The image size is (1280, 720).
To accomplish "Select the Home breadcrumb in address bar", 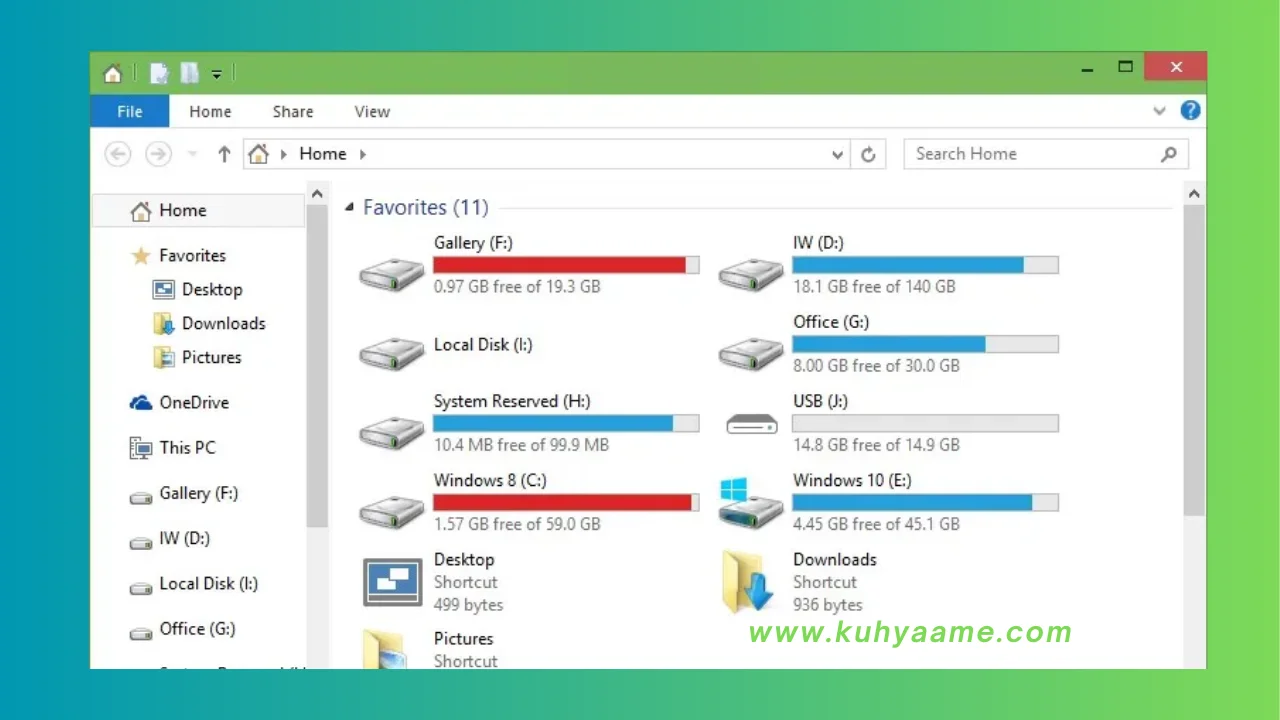I will click(323, 154).
